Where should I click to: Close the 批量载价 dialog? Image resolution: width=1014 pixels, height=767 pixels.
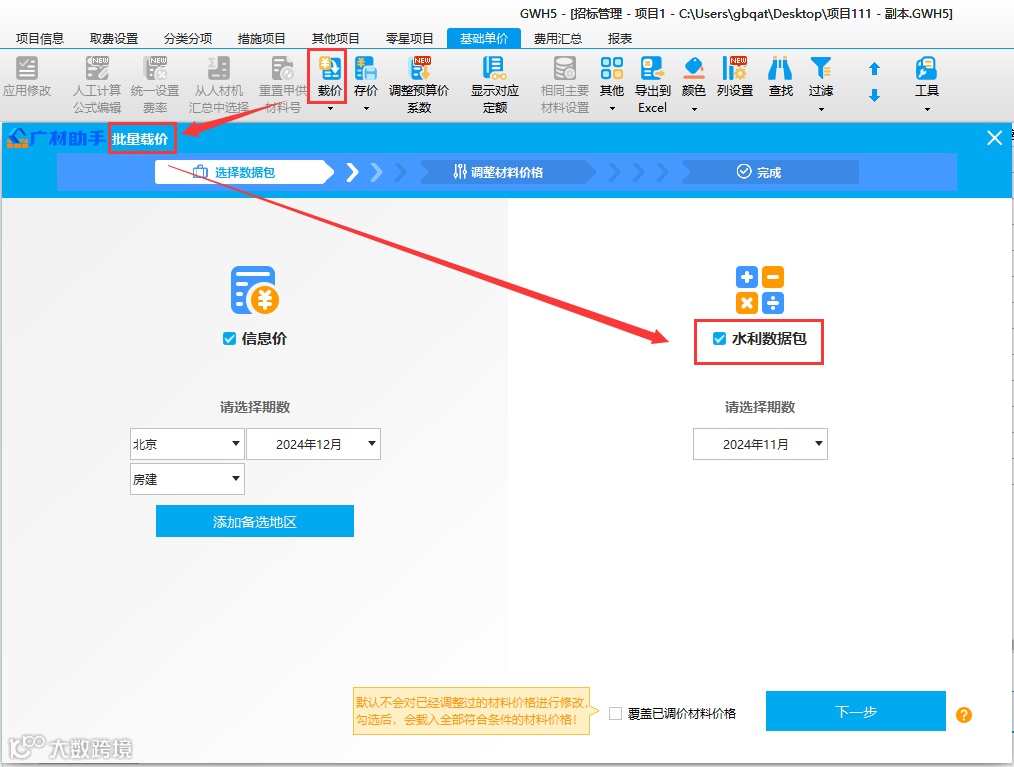click(x=995, y=138)
